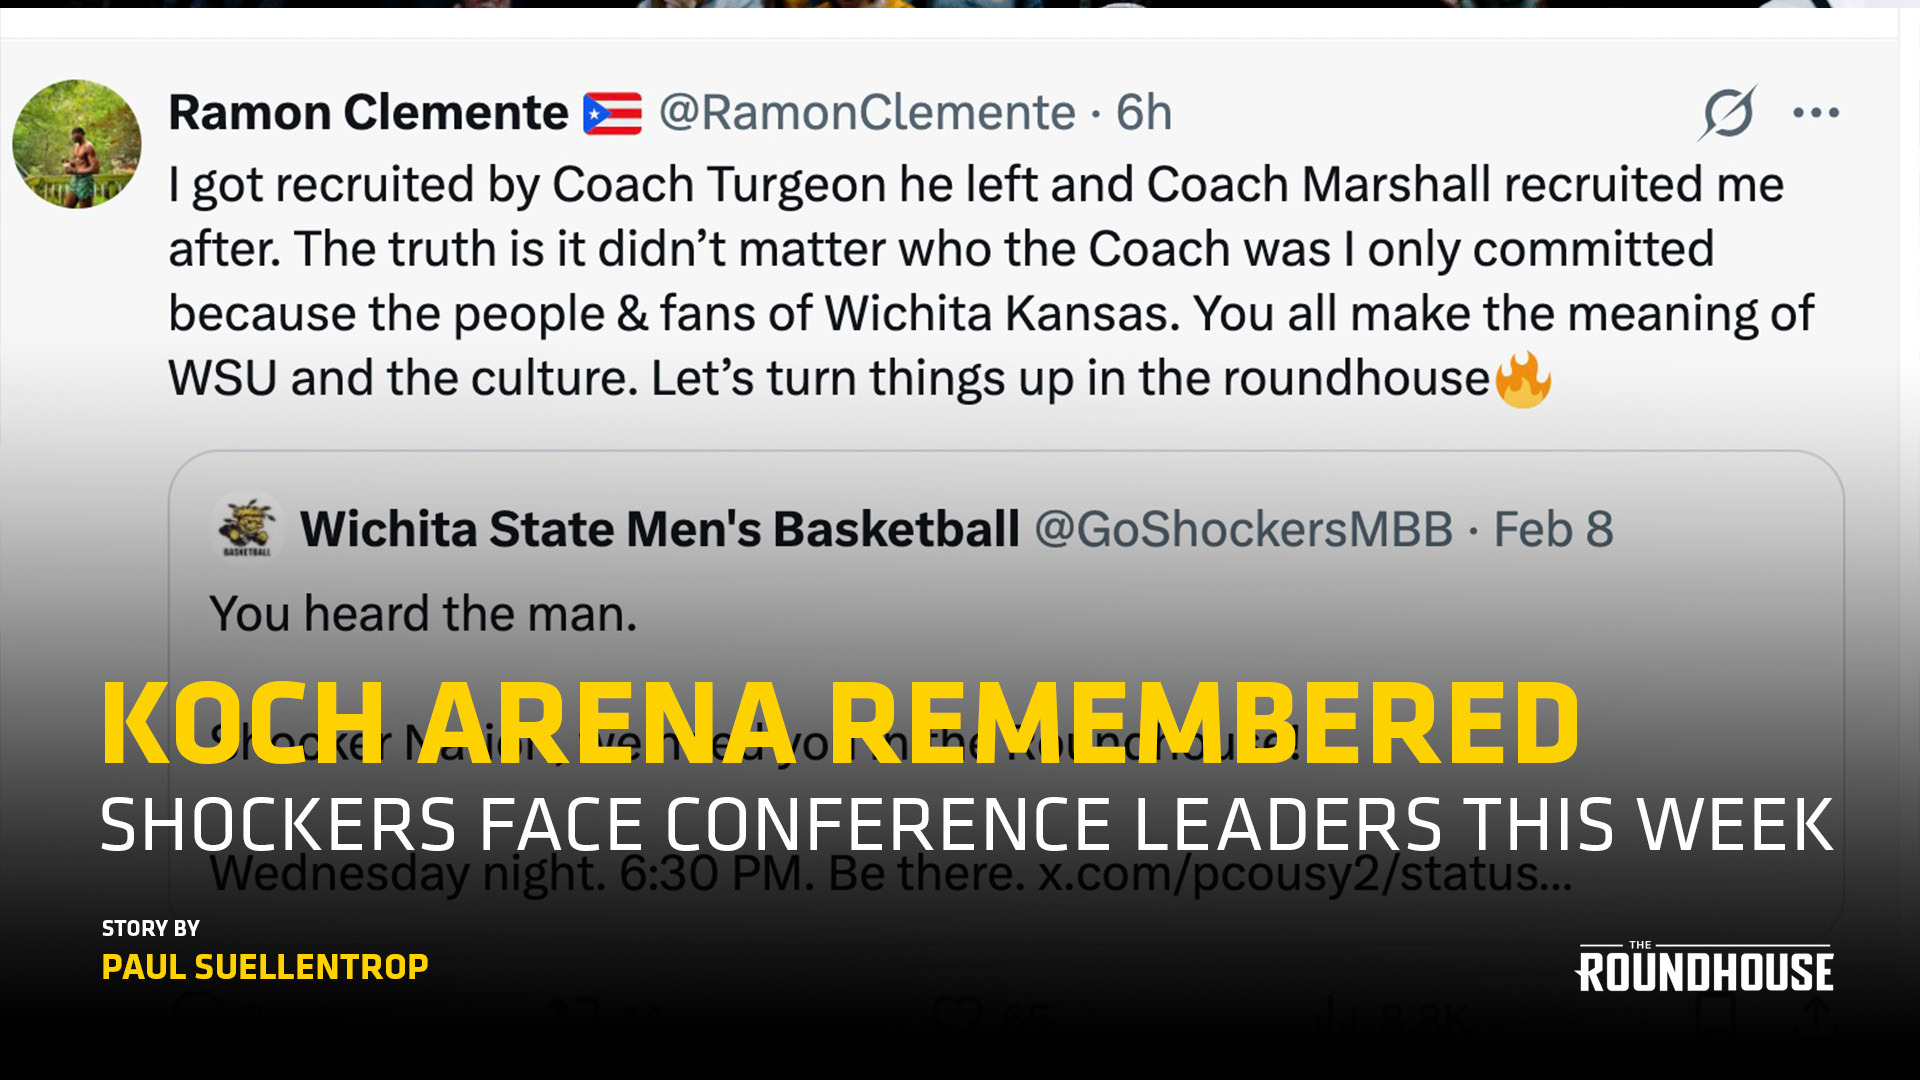Bookmark the tweet
Image resolution: width=1920 pixels, height=1080 pixels.
[x=1716, y=1014]
